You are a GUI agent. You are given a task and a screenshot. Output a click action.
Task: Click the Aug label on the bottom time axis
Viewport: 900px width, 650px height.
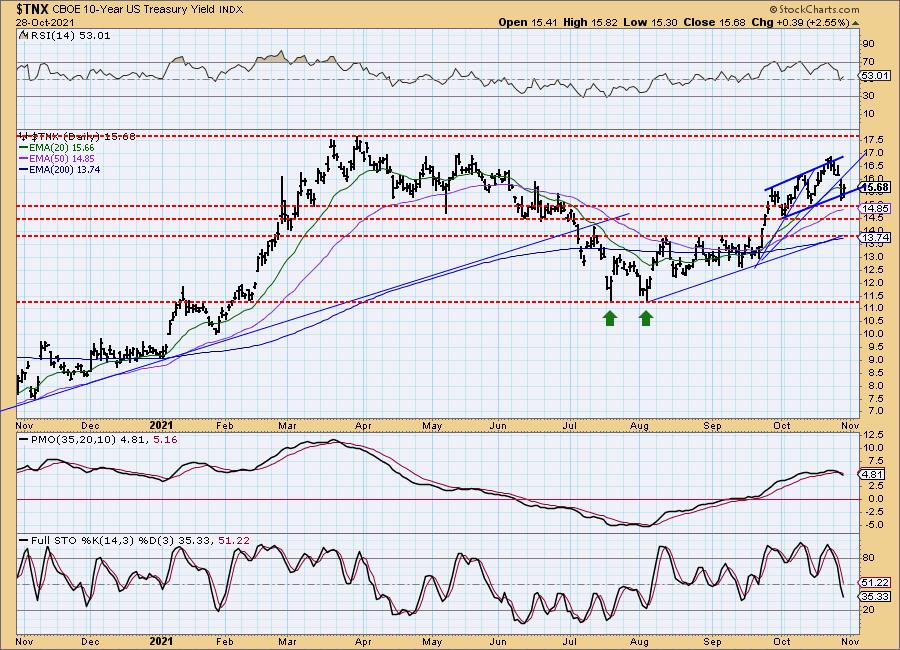tap(639, 641)
